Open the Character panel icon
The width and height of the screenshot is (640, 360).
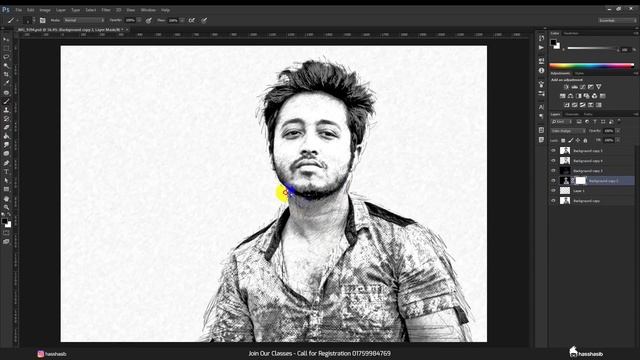[541, 107]
